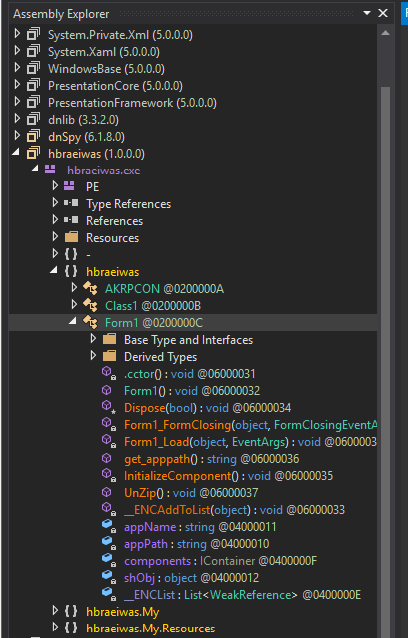Select Form1() constructor method

tap(192, 391)
